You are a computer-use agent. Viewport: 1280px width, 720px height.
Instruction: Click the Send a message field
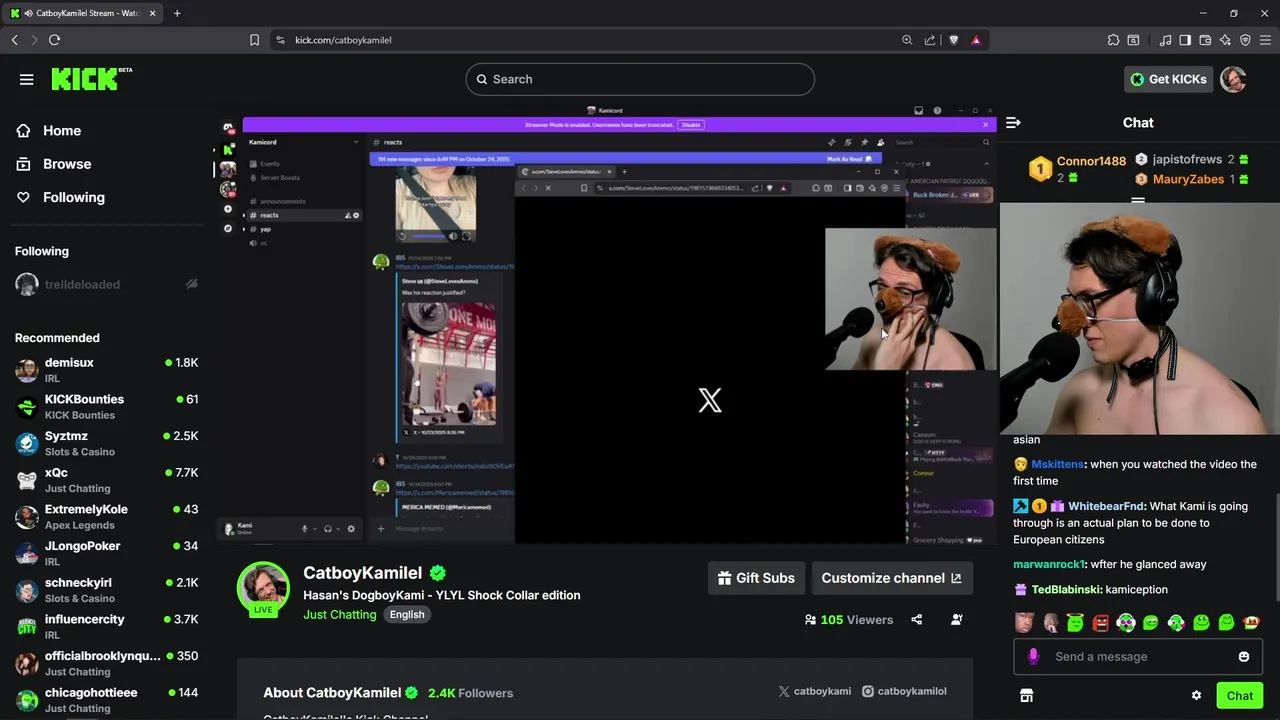tap(1138, 657)
